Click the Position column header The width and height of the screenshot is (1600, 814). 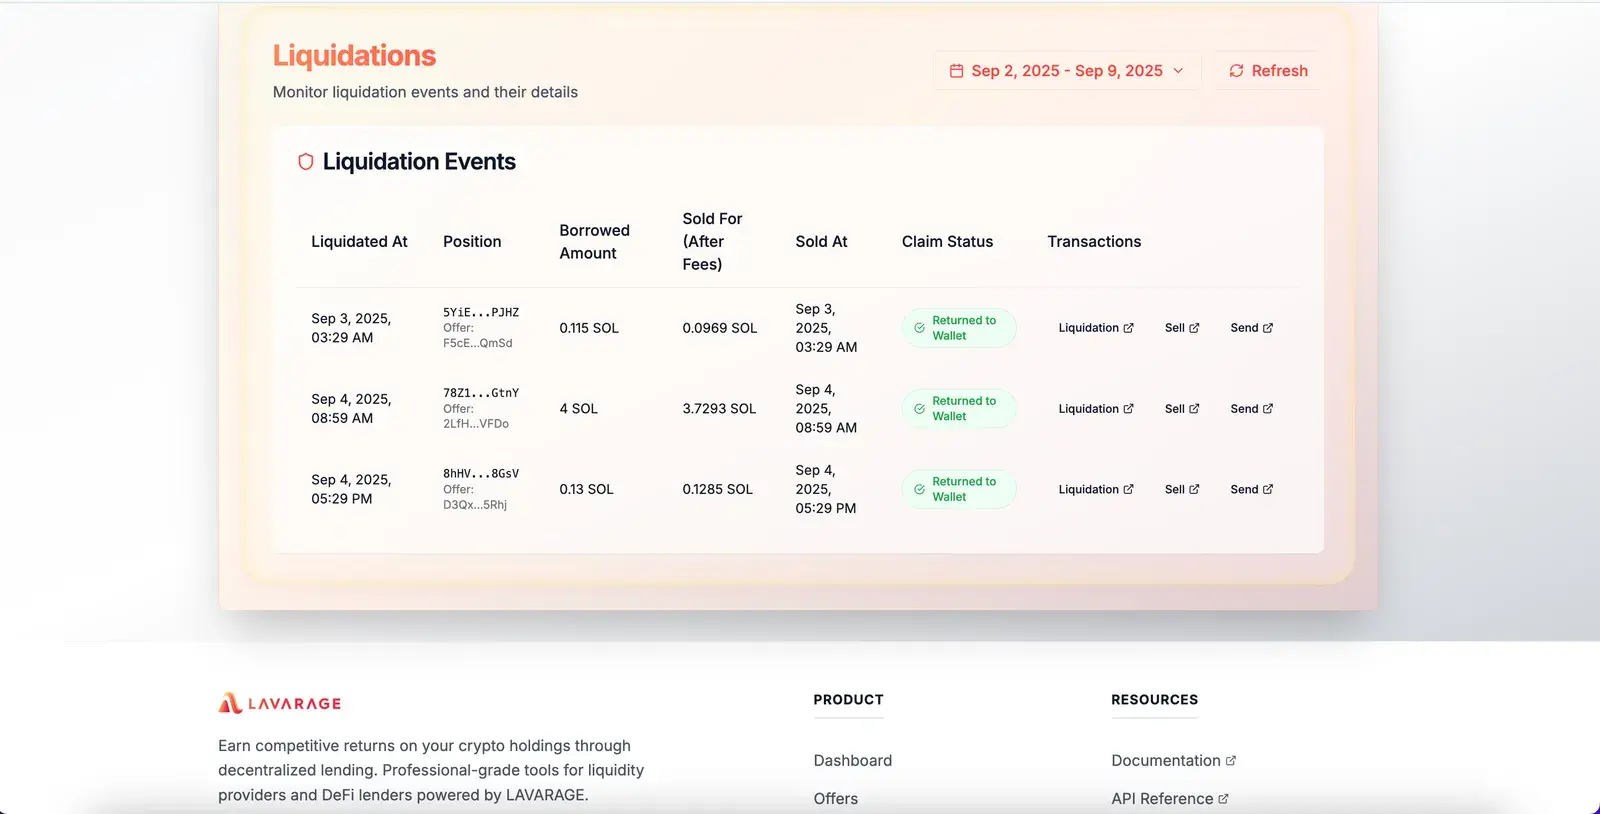coord(472,242)
